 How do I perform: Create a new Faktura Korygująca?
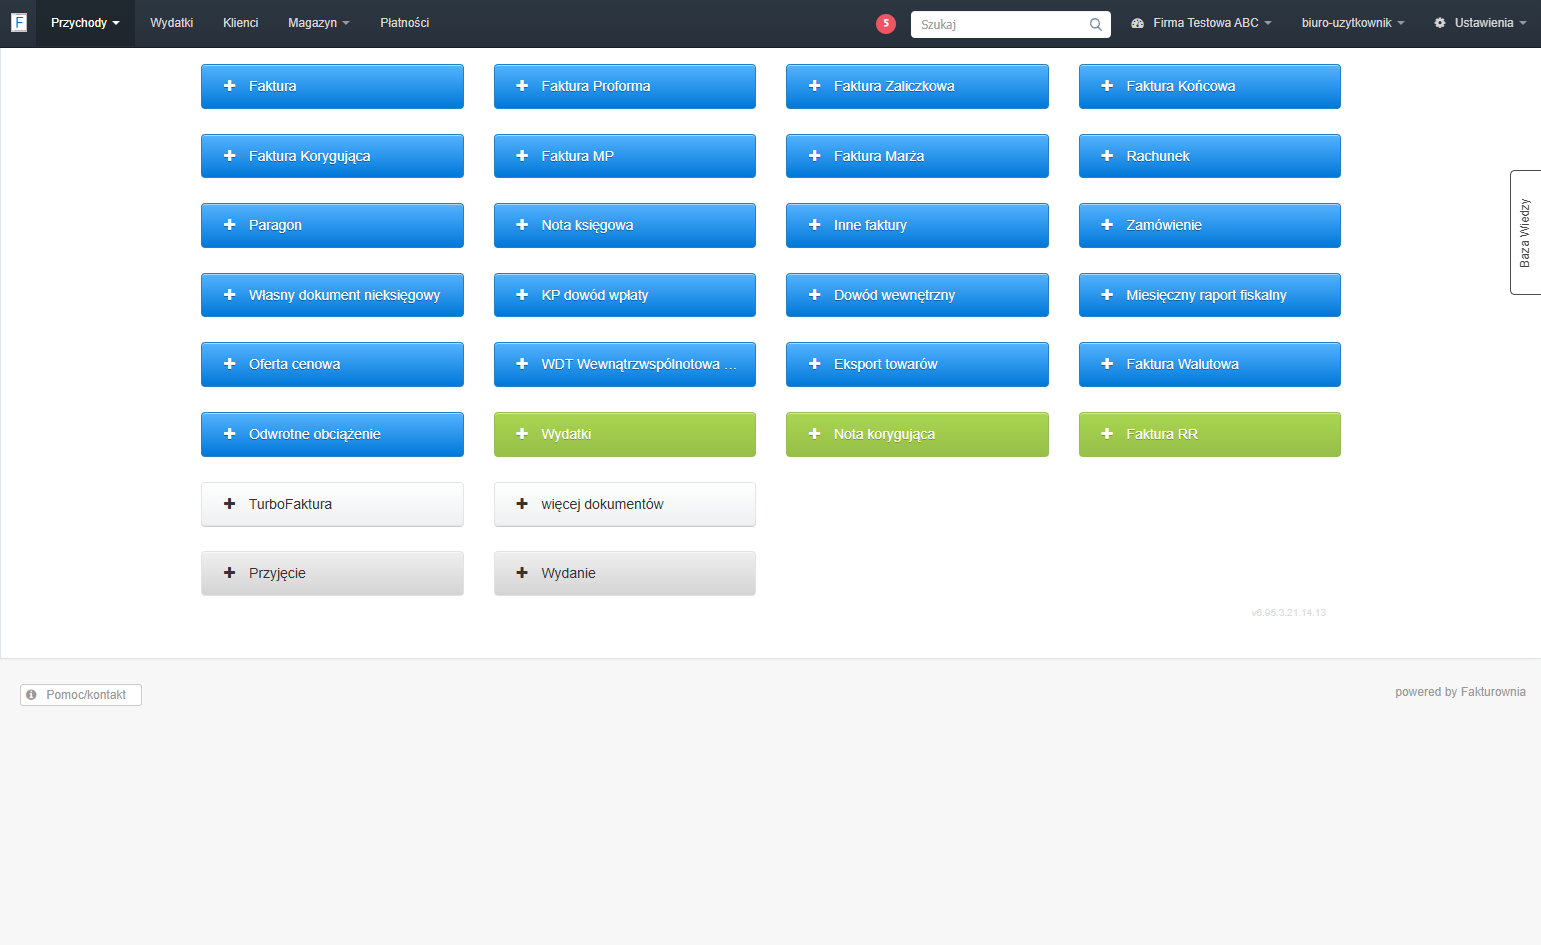(x=332, y=156)
